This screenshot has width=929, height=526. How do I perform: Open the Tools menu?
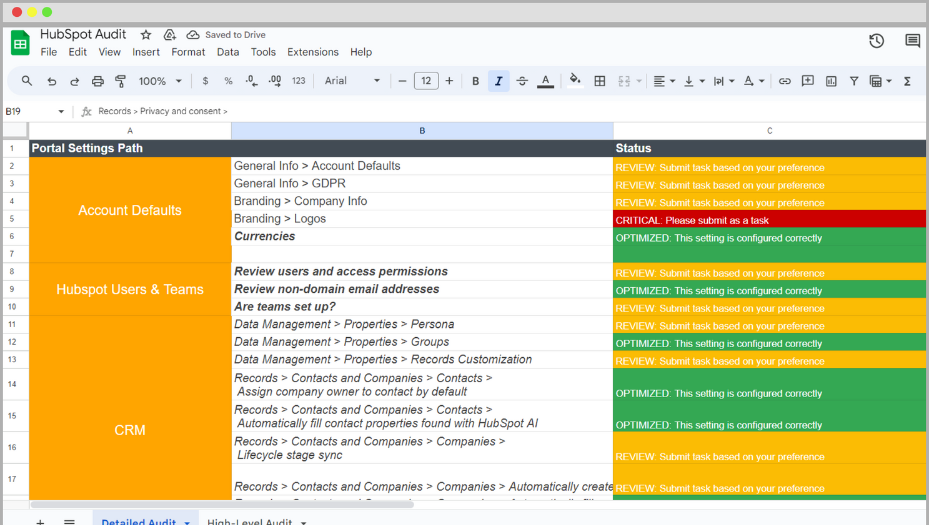point(263,52)
